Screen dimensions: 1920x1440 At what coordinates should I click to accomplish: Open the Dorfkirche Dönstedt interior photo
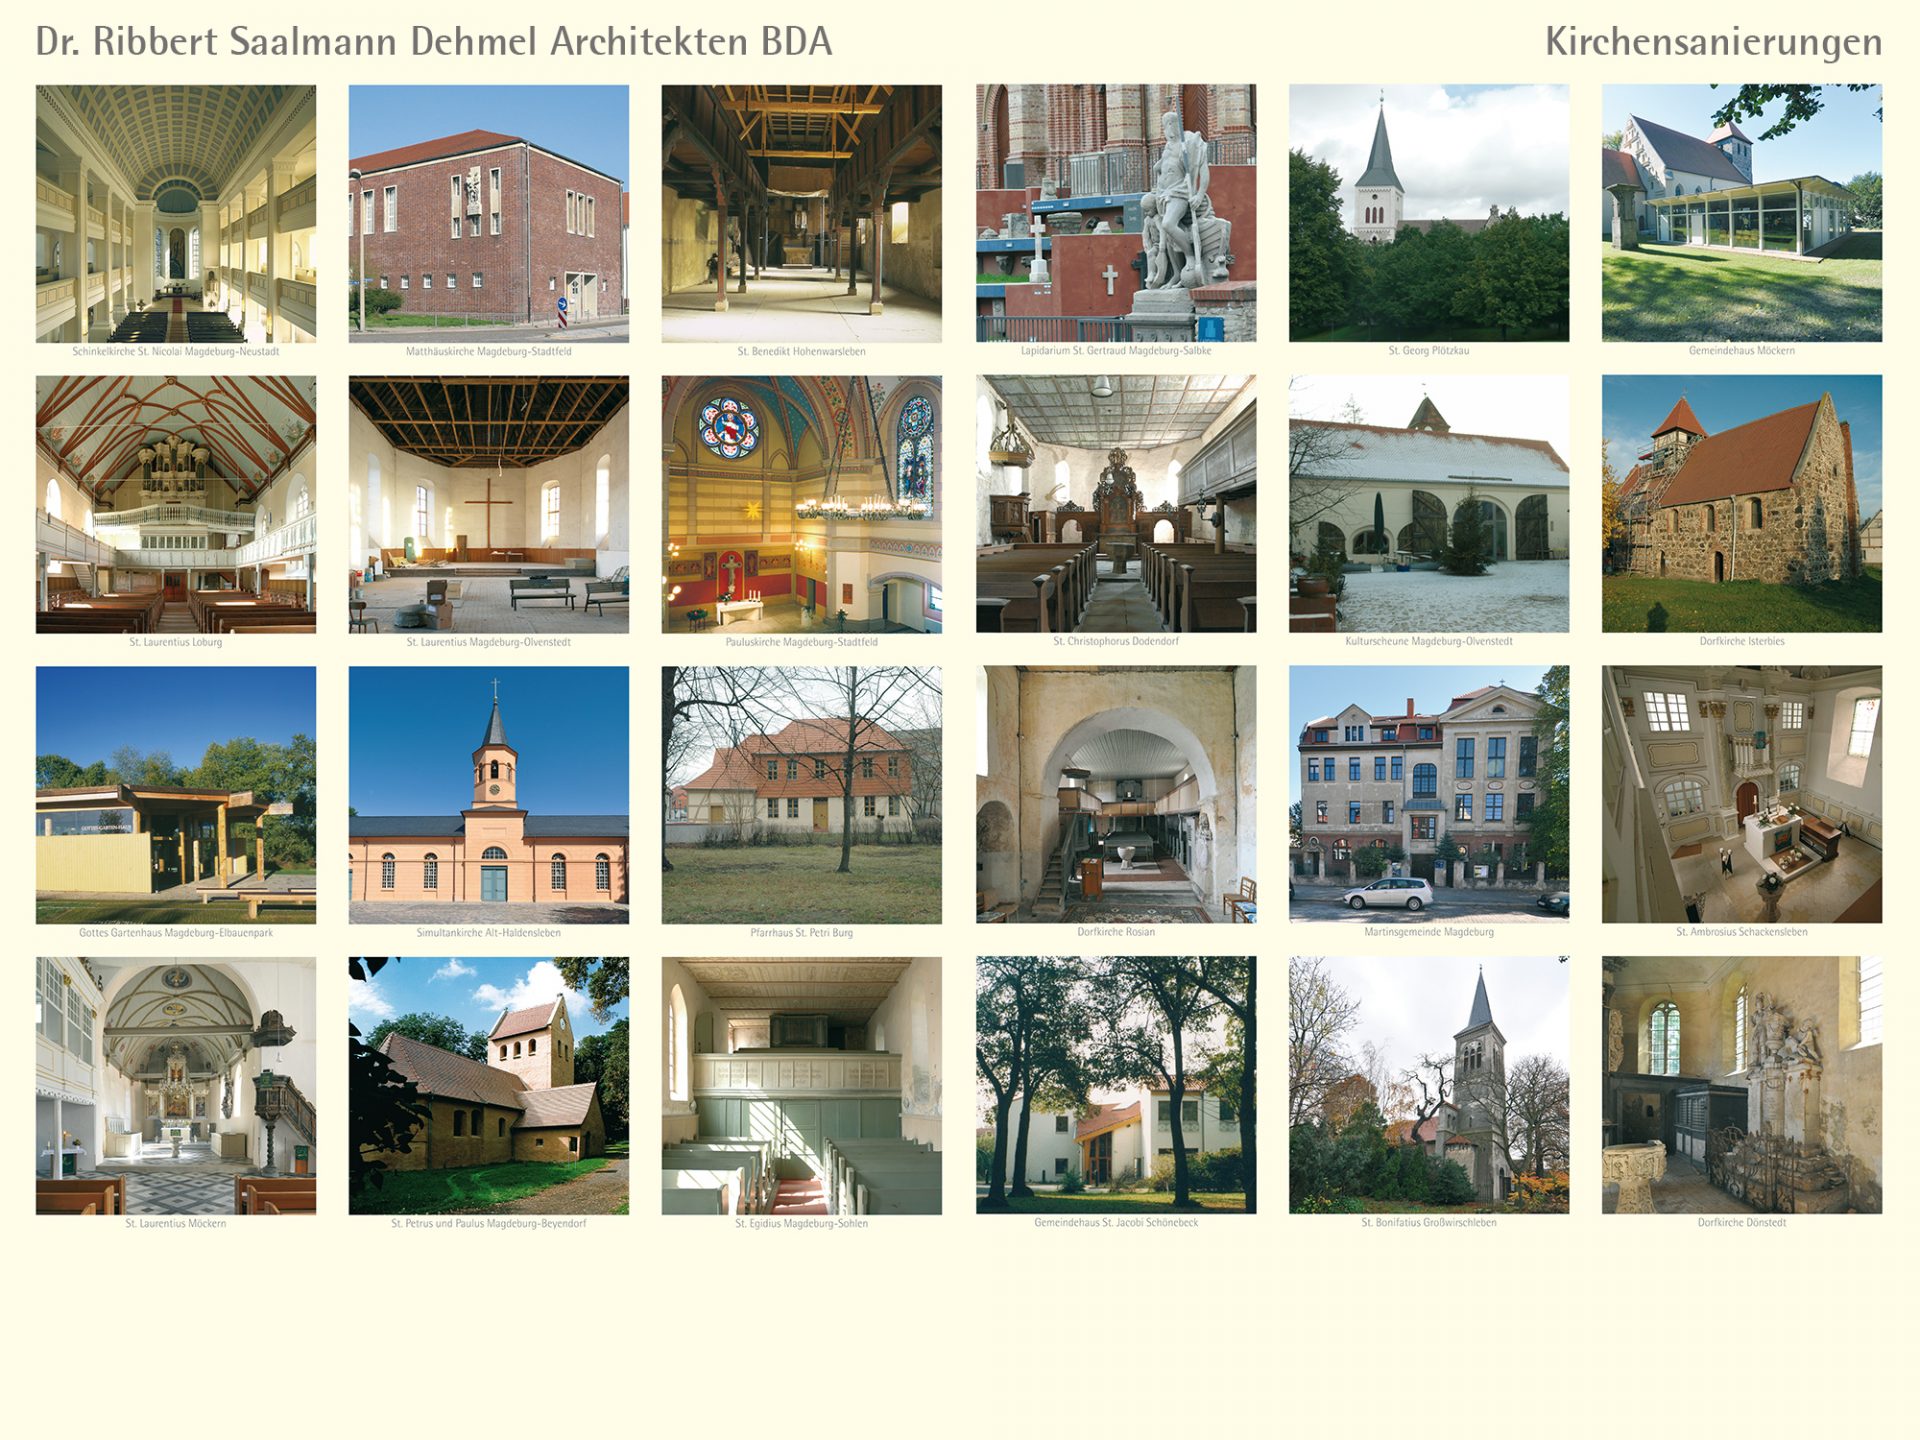tap(1741, 1085)
